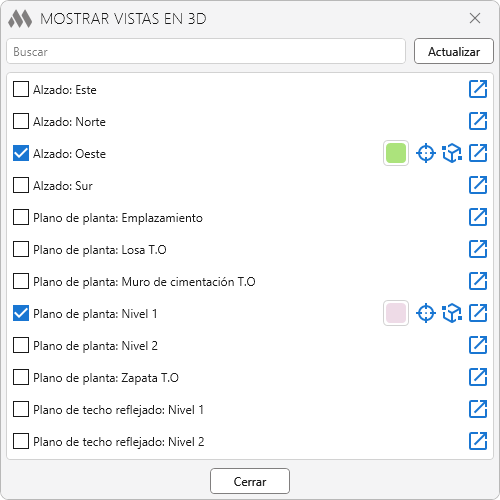Pick the green color swatch for Alzado: Oeste
The height and width of the screenshot is (500, 500).
point(396,153)
